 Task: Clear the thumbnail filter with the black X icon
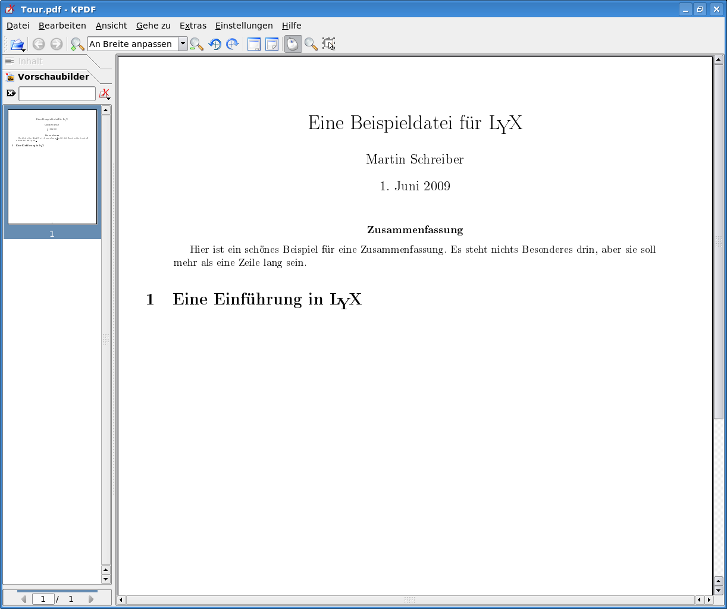point(11,93)
